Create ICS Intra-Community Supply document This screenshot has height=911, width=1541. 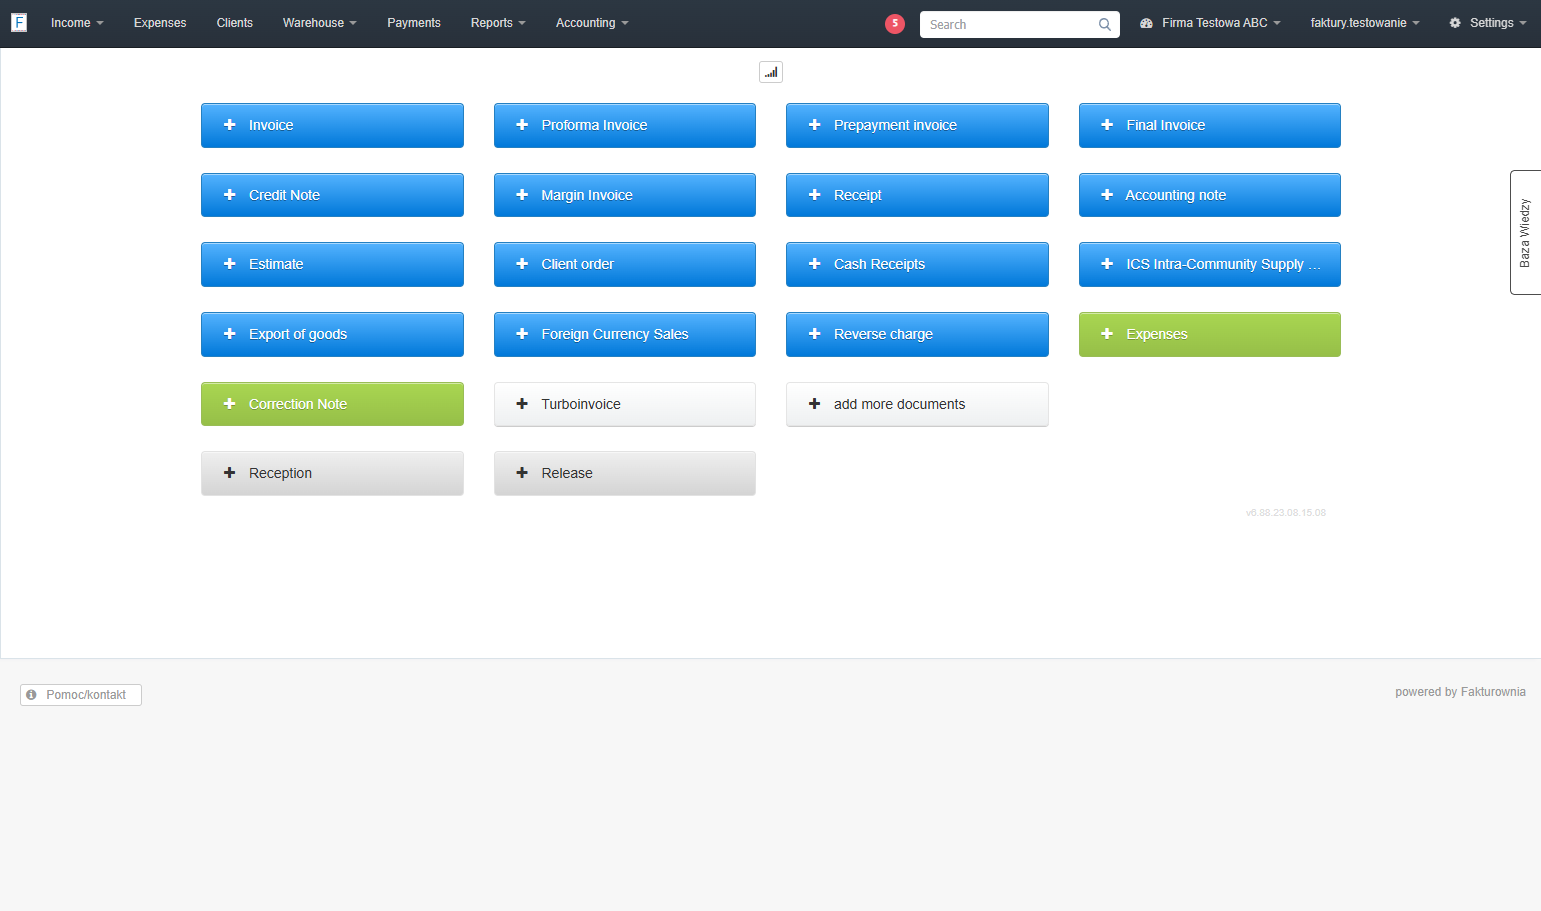click(1210, 264)
